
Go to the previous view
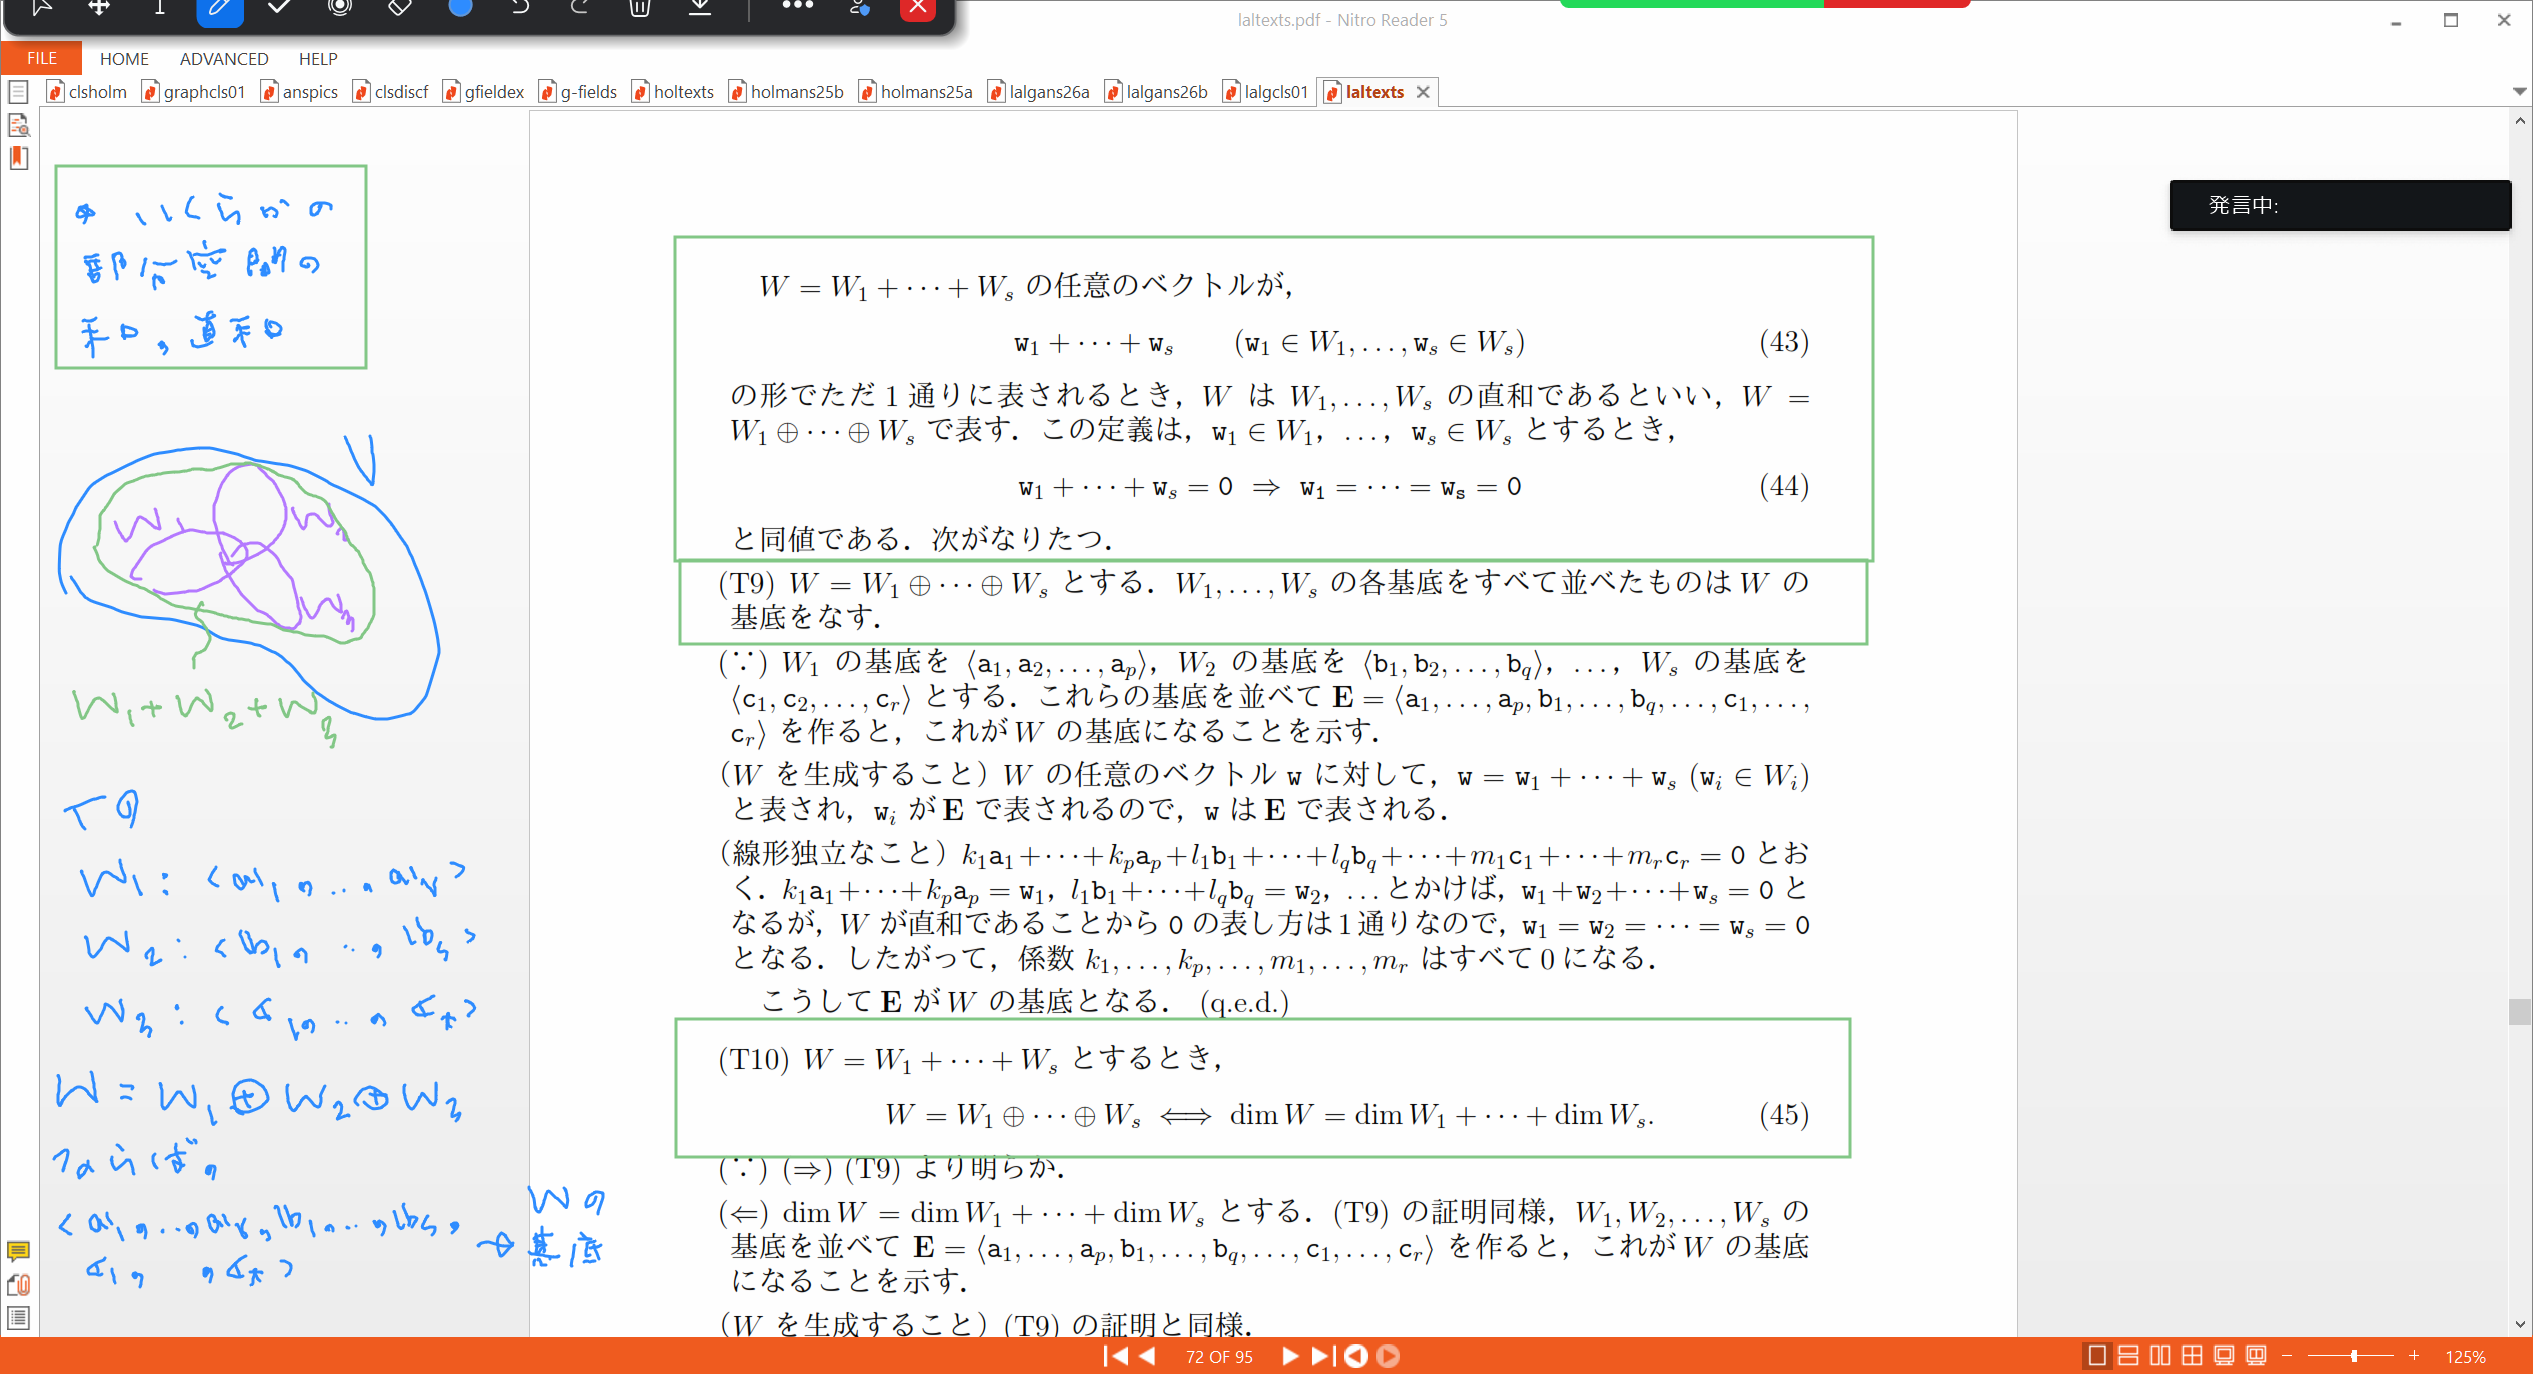point(1356,1356)
